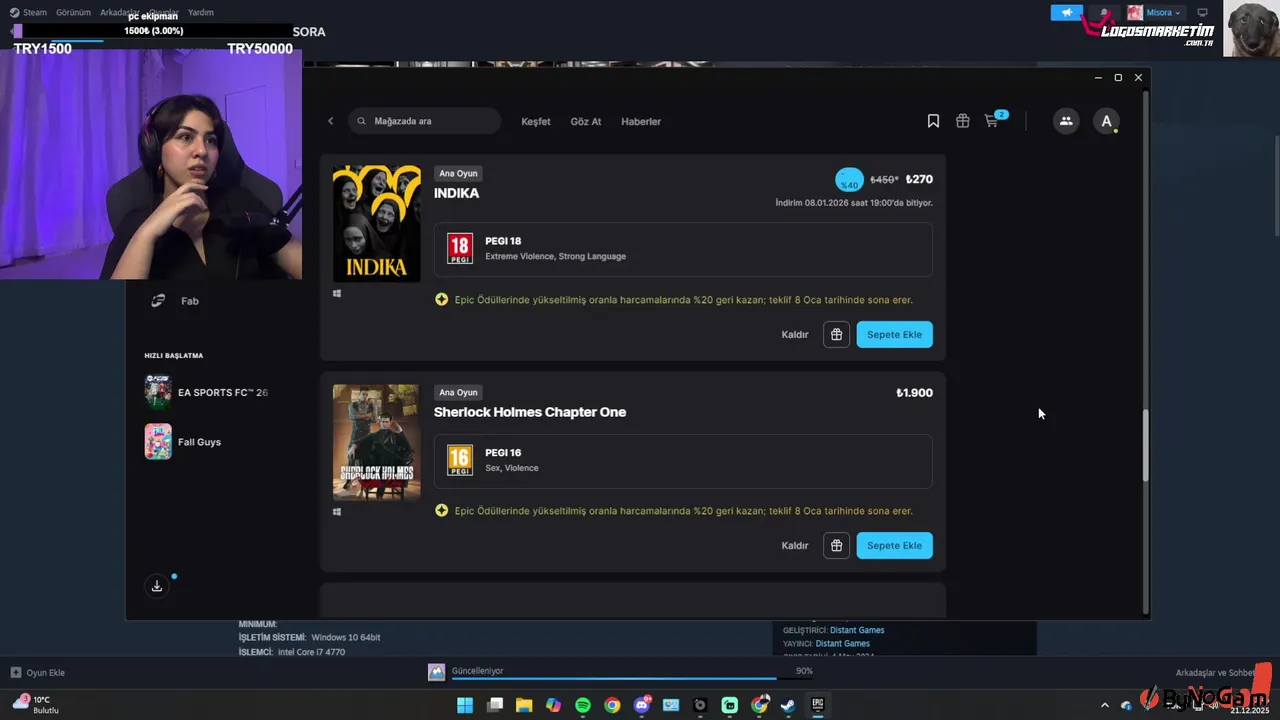Open the account avatar labeled A
The image size is (1280, 720).
[x=1106, y=121]
